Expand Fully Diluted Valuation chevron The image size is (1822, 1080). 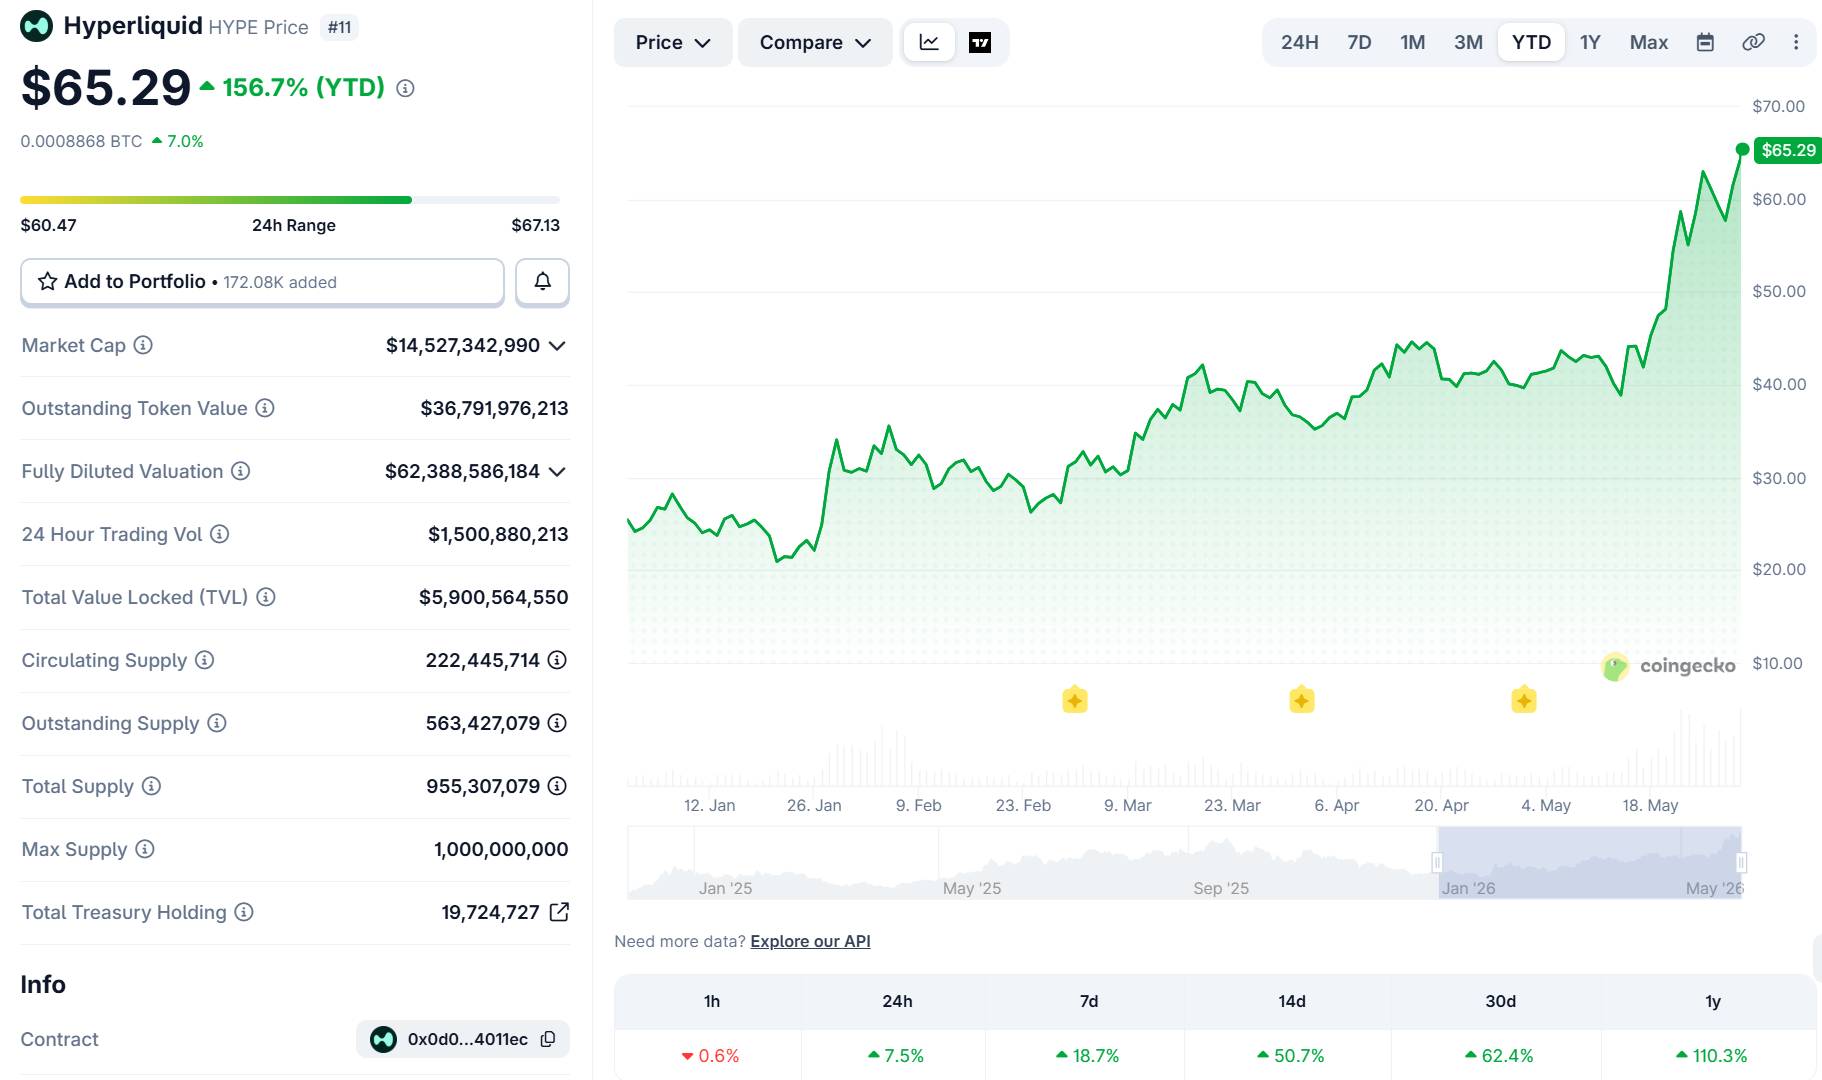point(558,472)
